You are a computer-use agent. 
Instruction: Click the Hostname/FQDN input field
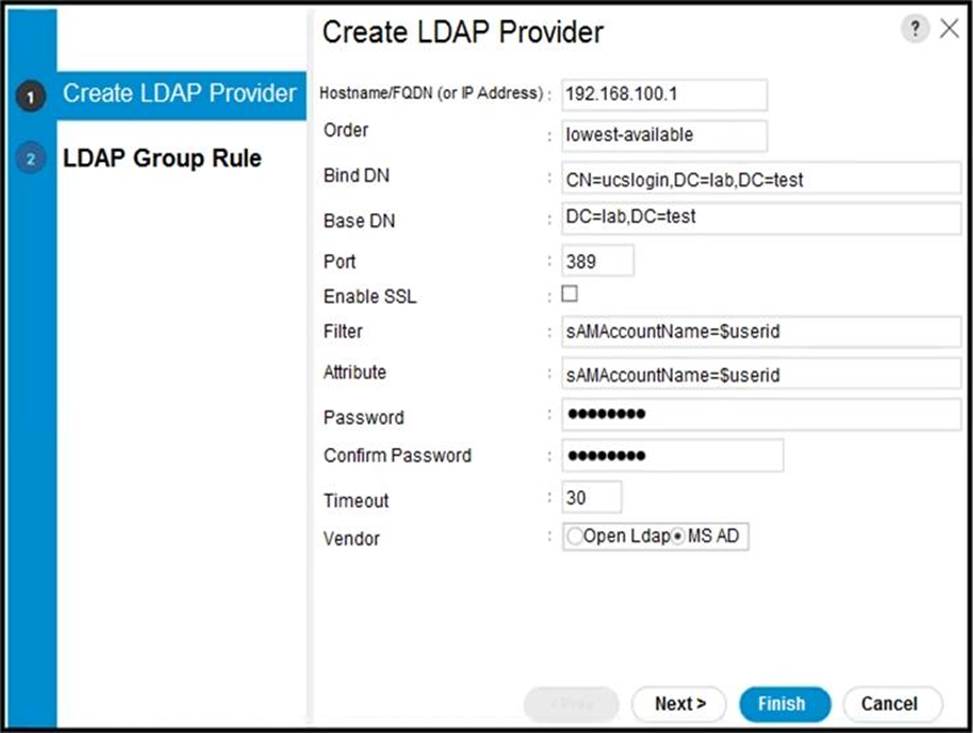tap(664, 94)
